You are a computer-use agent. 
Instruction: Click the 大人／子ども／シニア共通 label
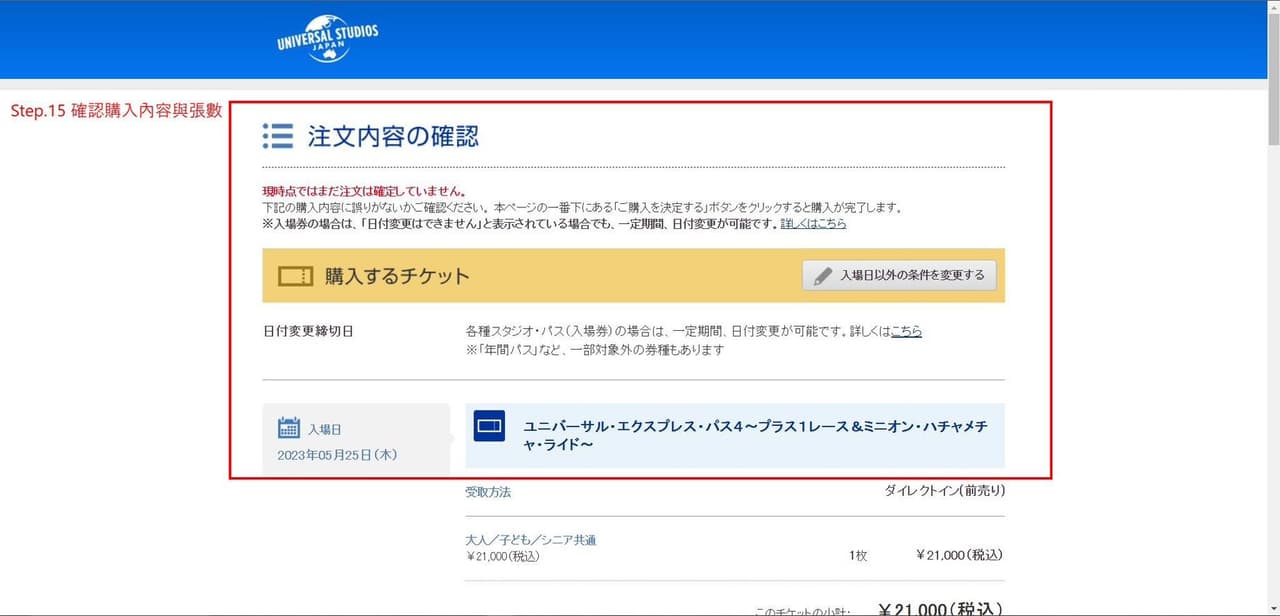pyautogui.click(x=531, y=540)
